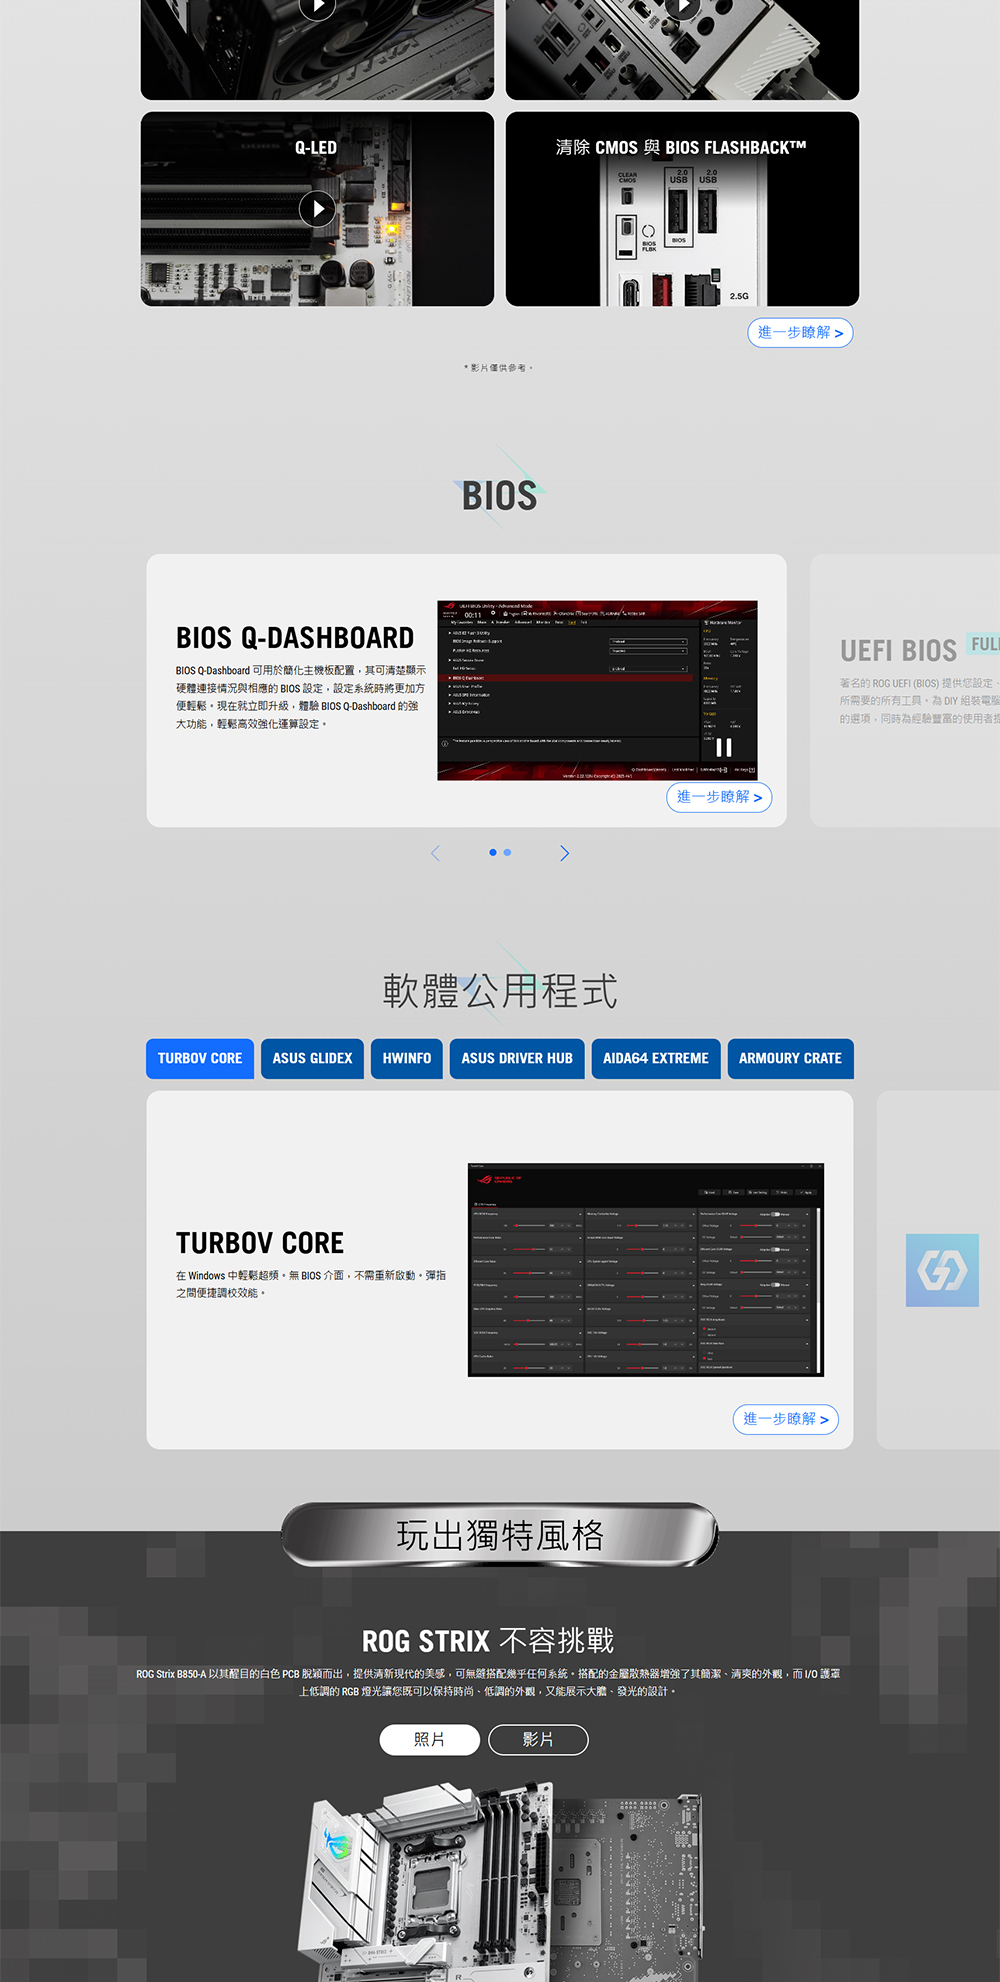Show the AIDA64 EXTREME tab
Viewport: 1000px width, 1982px height.
[x=655, y=1058]
